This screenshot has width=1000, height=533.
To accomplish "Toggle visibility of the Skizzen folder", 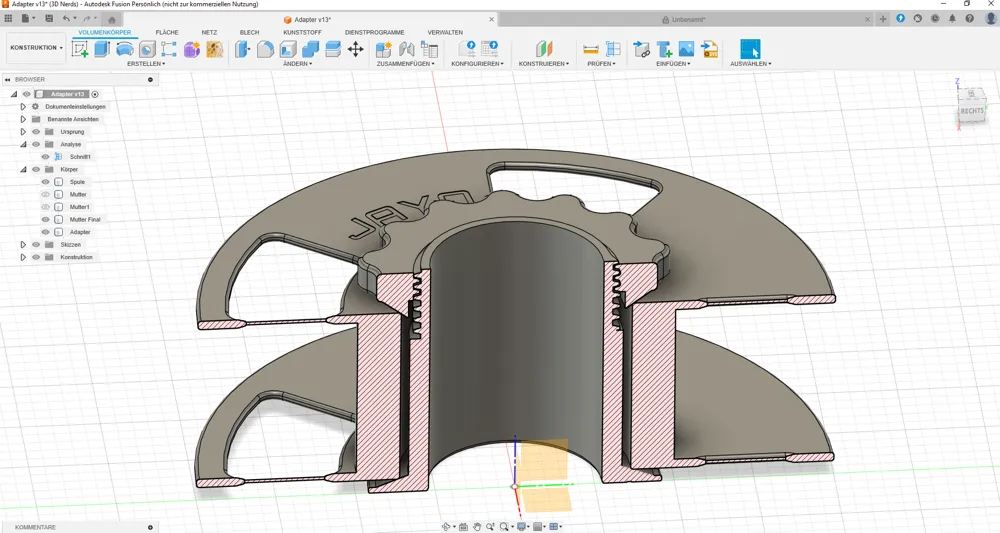I will coord(36,245).
